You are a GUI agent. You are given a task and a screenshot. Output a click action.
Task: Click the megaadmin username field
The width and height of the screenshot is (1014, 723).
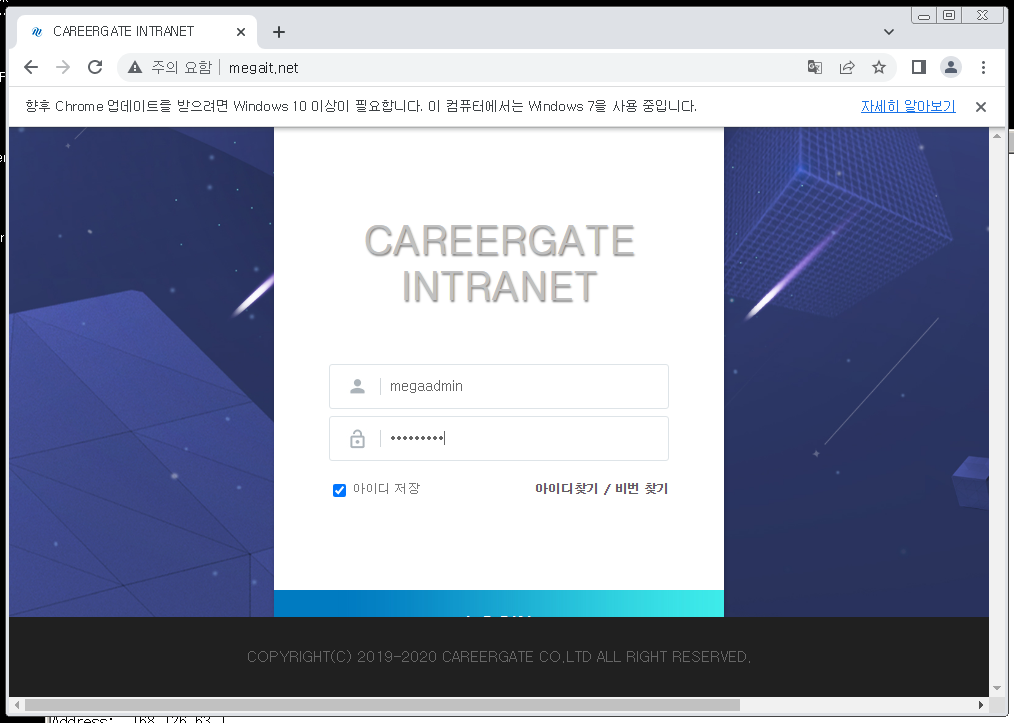tap(499, 386)
